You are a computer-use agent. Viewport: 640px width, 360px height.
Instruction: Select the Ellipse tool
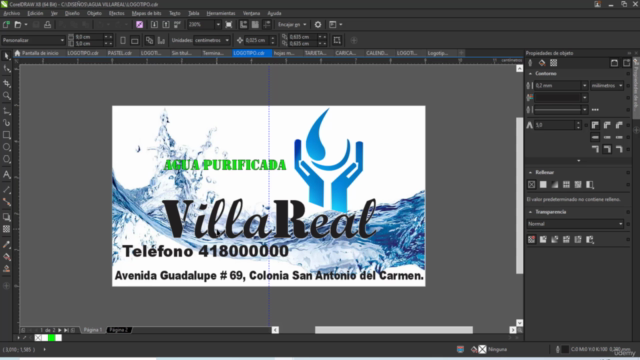pyautogui.click(x=7, y=147)
